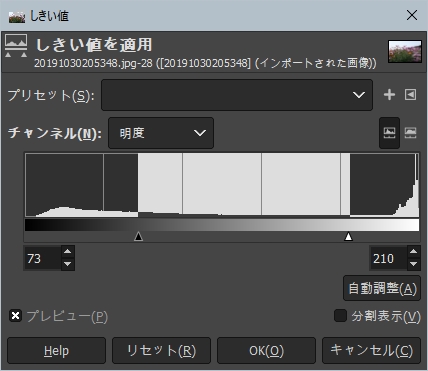The width and height of the screenshot is (428, 371).
Task: Enable the 分割表示 checkbox
Action: [340, 315]
